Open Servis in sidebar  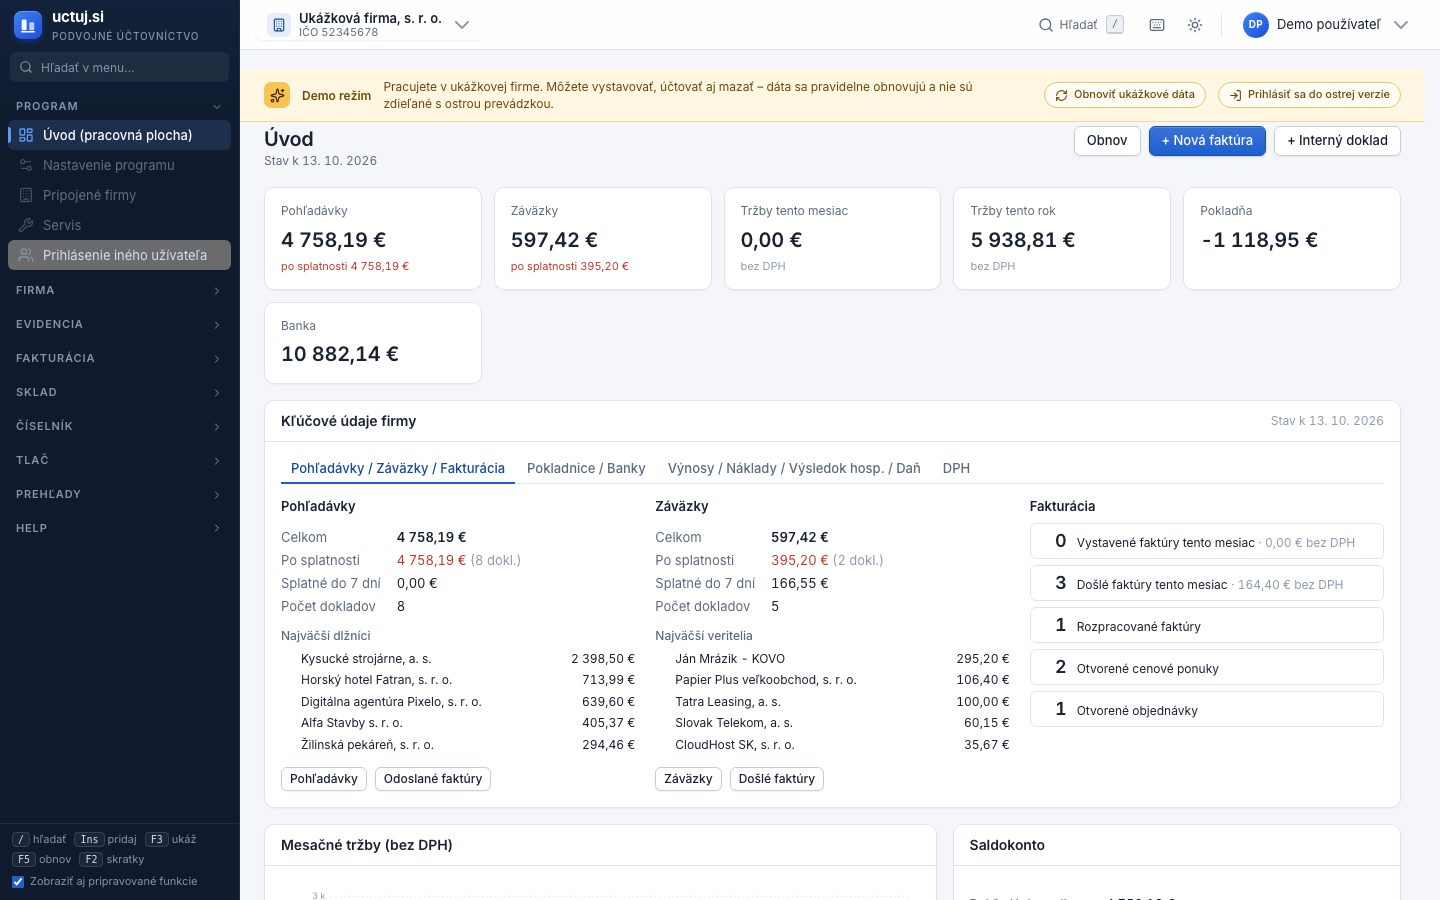click(x=120, y=225)
